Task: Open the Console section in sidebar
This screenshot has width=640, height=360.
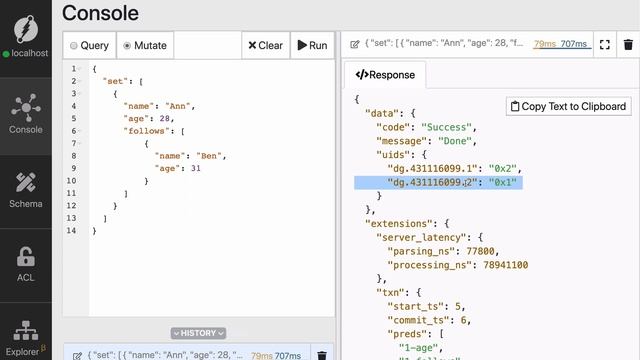Action: [26, 115]
